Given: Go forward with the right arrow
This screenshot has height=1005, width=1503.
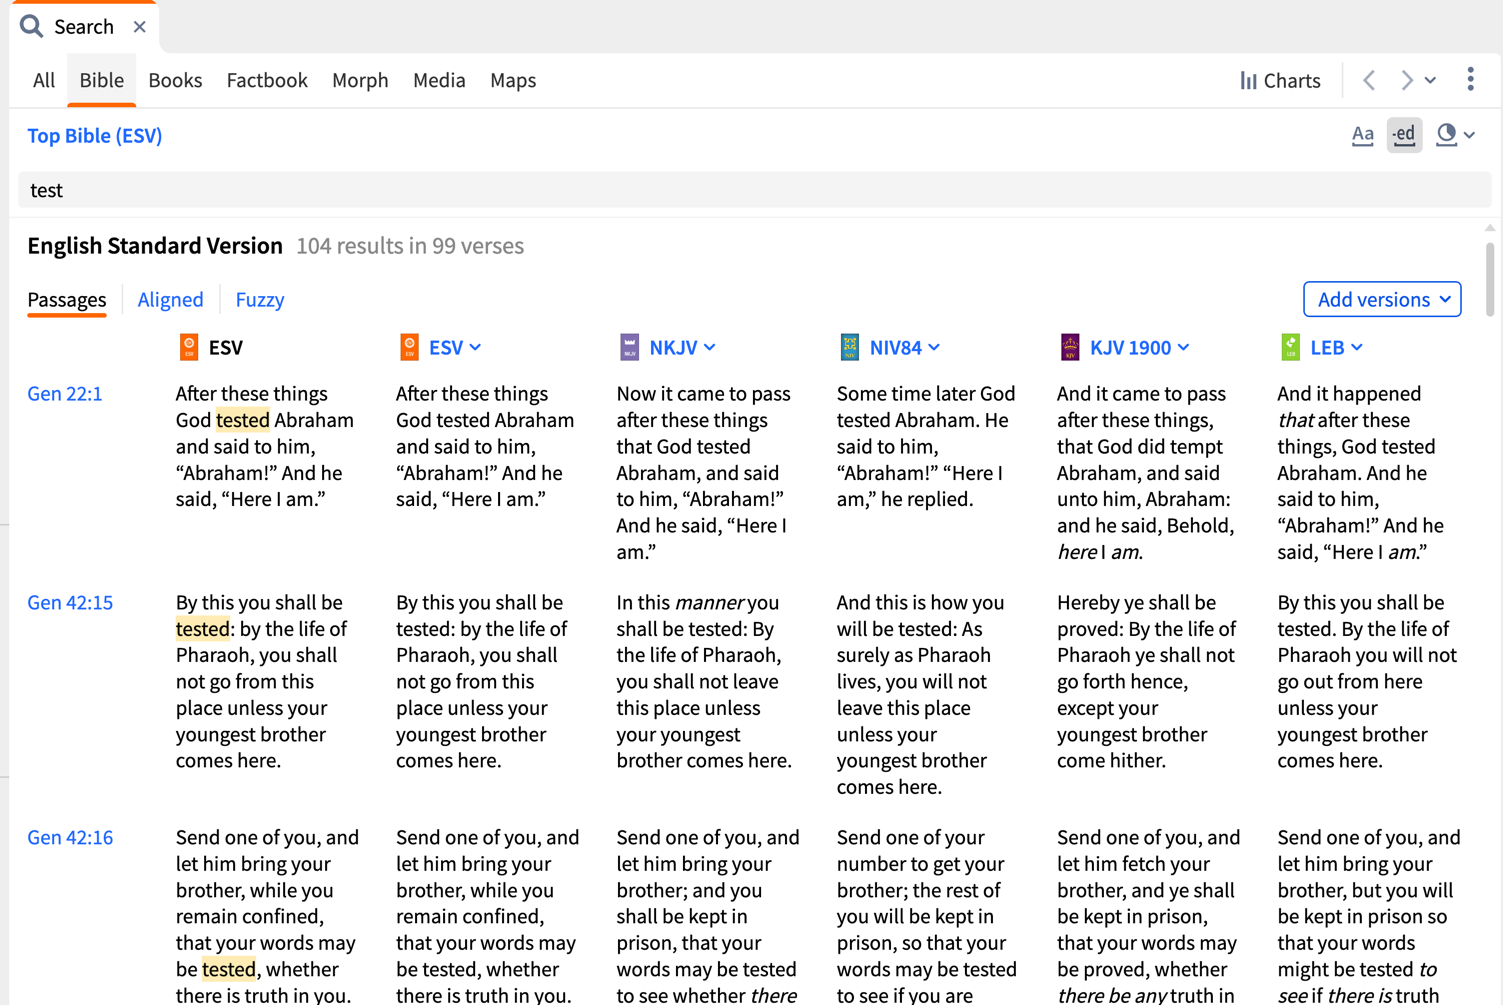Looking at the screenshot, I should tap(1406, 80).
